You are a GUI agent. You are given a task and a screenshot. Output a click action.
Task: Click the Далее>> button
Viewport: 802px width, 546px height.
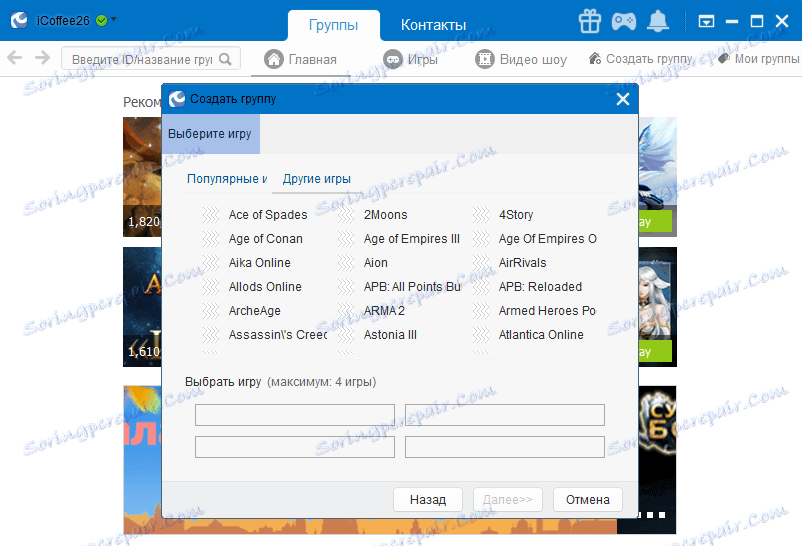click(x=507, y=499)
